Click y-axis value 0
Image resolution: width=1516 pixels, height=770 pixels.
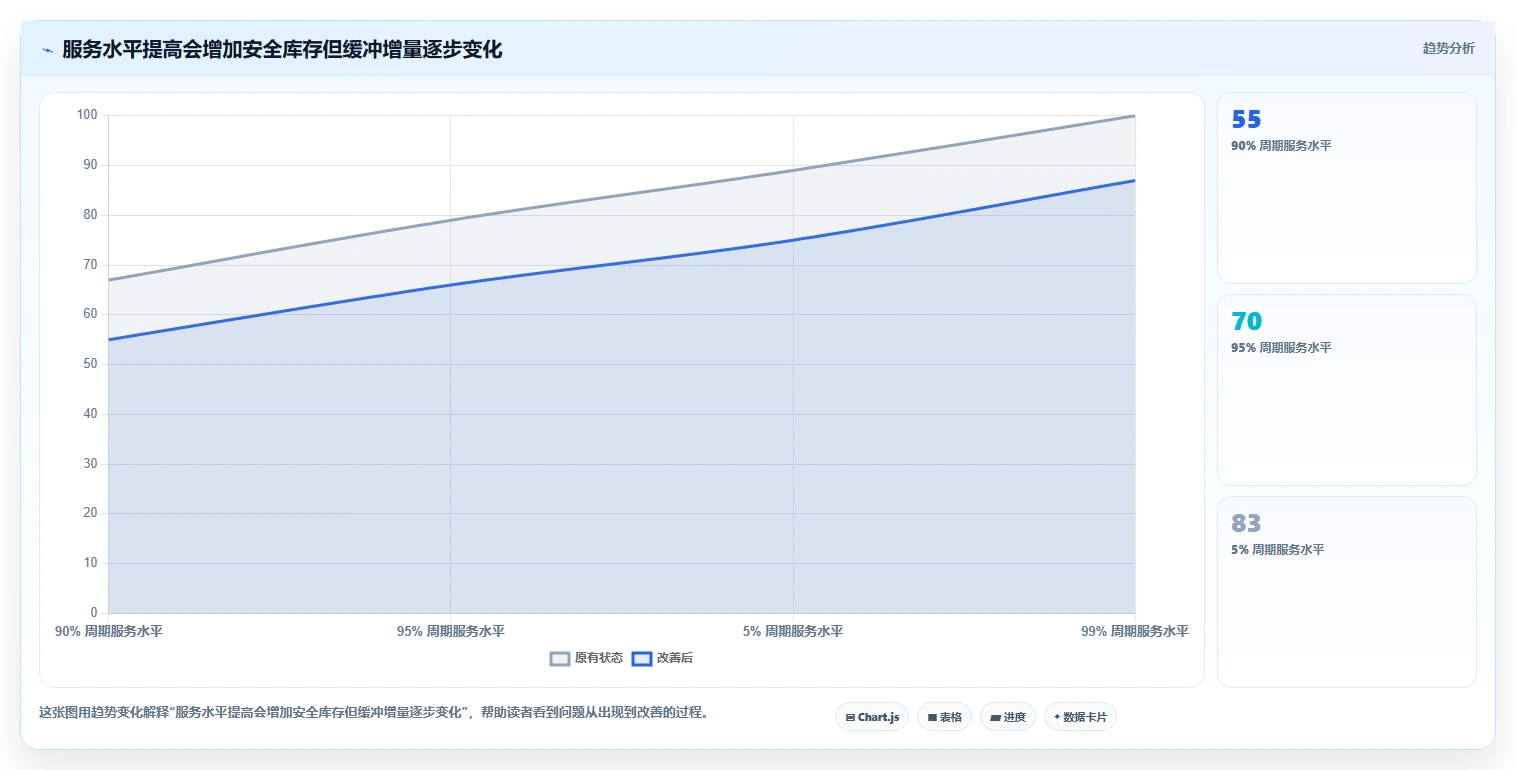[x=94, y=613]
